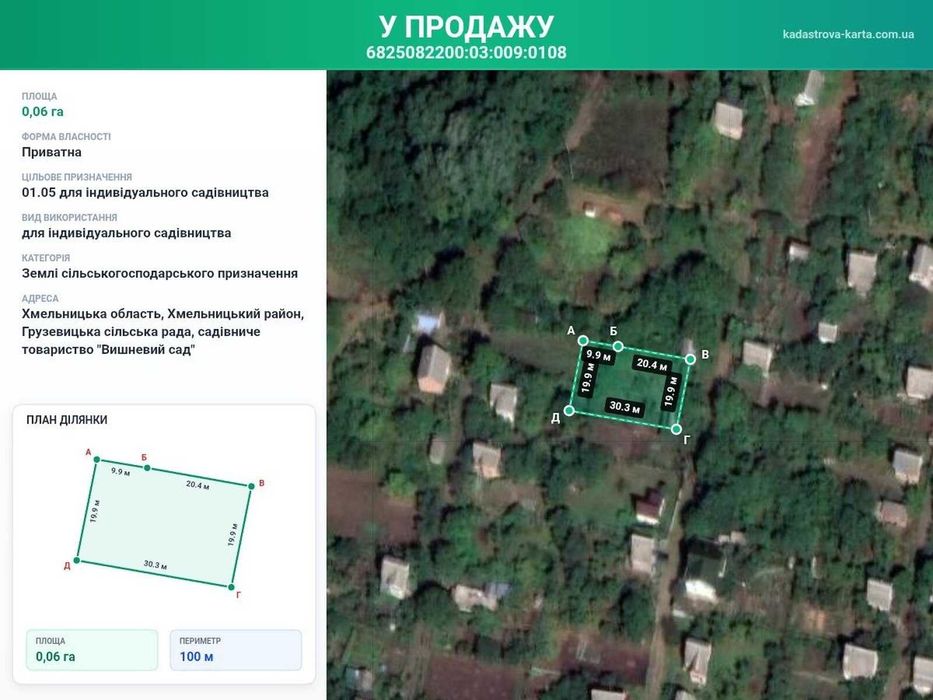Click the '30.3 м' side label on map
The width and height of the screenshot is (933, 700).
point(624,407)
